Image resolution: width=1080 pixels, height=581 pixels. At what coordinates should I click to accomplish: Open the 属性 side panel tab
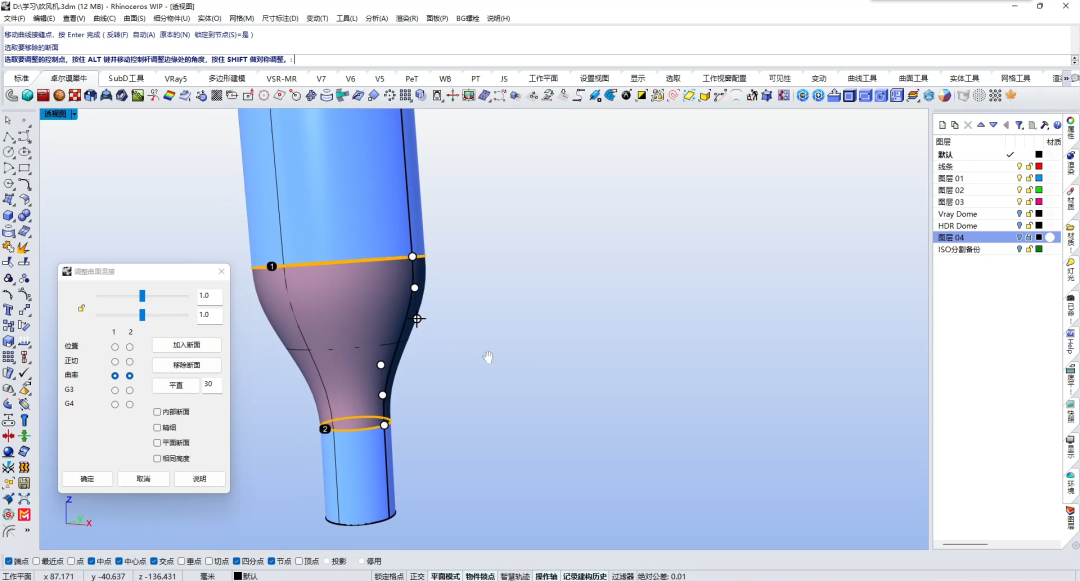[x=1071, y=128]
